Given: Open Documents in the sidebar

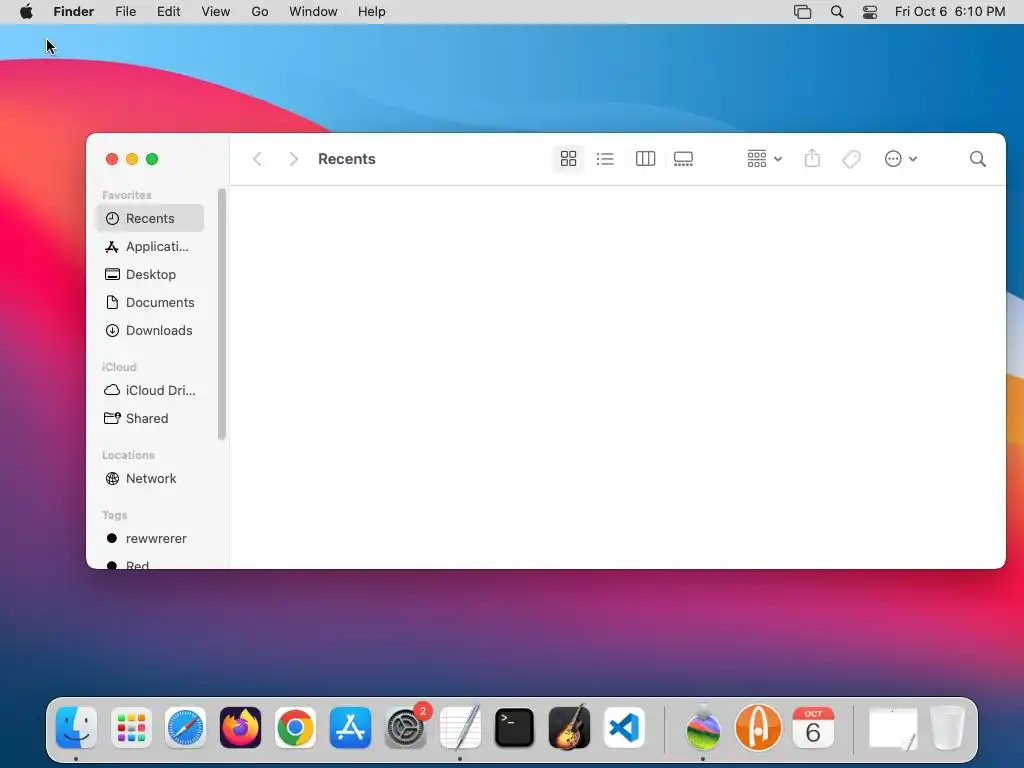Looking at the screenshot, I should pyautogui.click(x=150, y=302).
